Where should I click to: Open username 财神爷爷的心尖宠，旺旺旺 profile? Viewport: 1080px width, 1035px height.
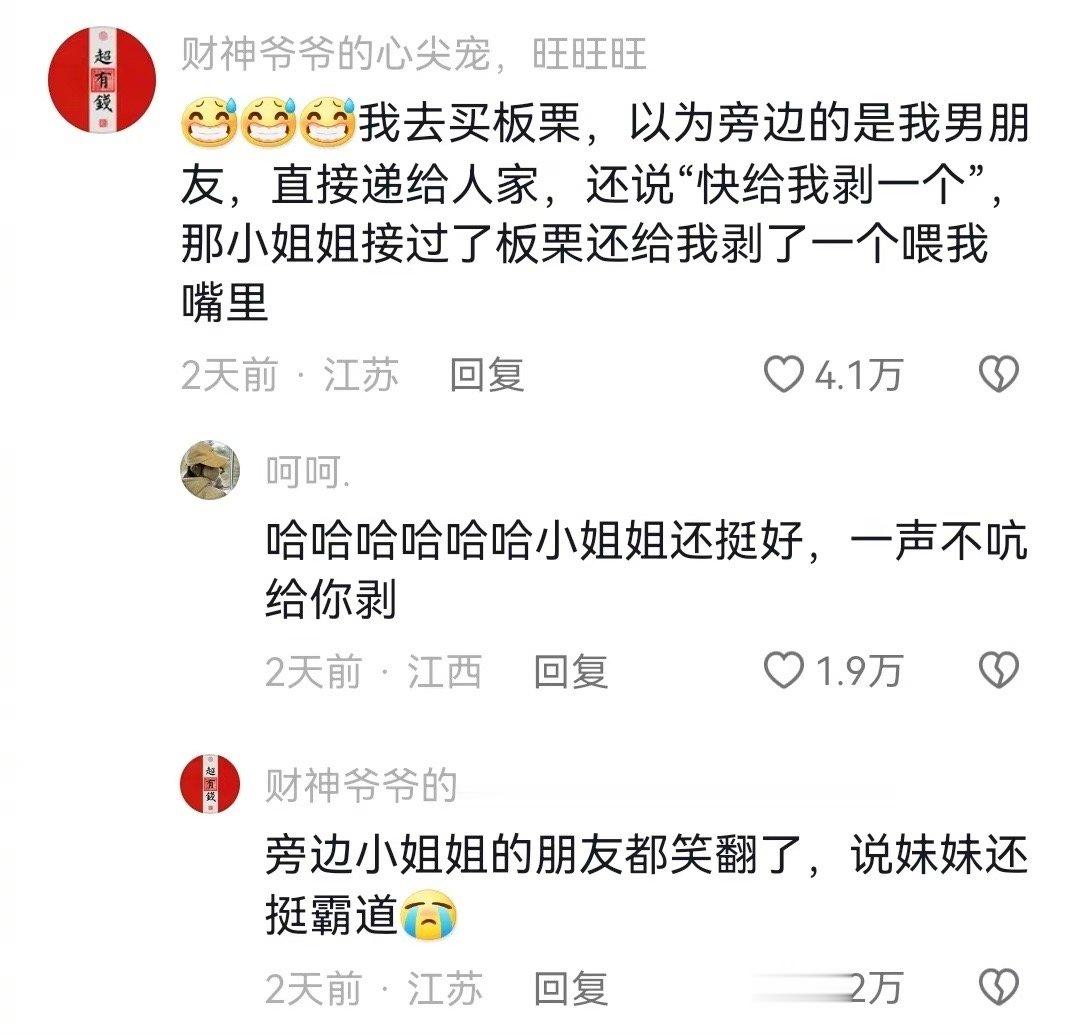click(x=414, y=54)
